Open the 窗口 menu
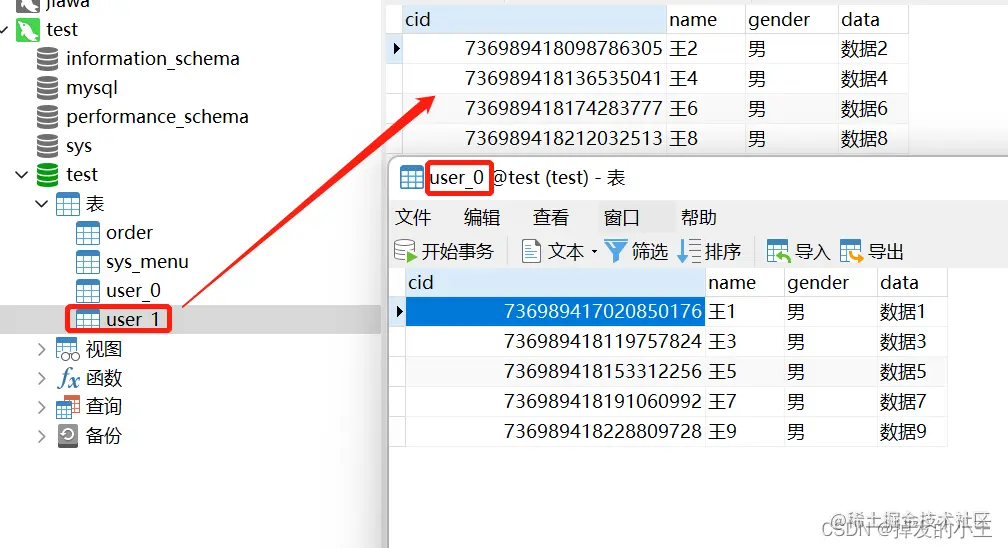Viewport: 1008px width, 548px height. (x=622, y=217)
